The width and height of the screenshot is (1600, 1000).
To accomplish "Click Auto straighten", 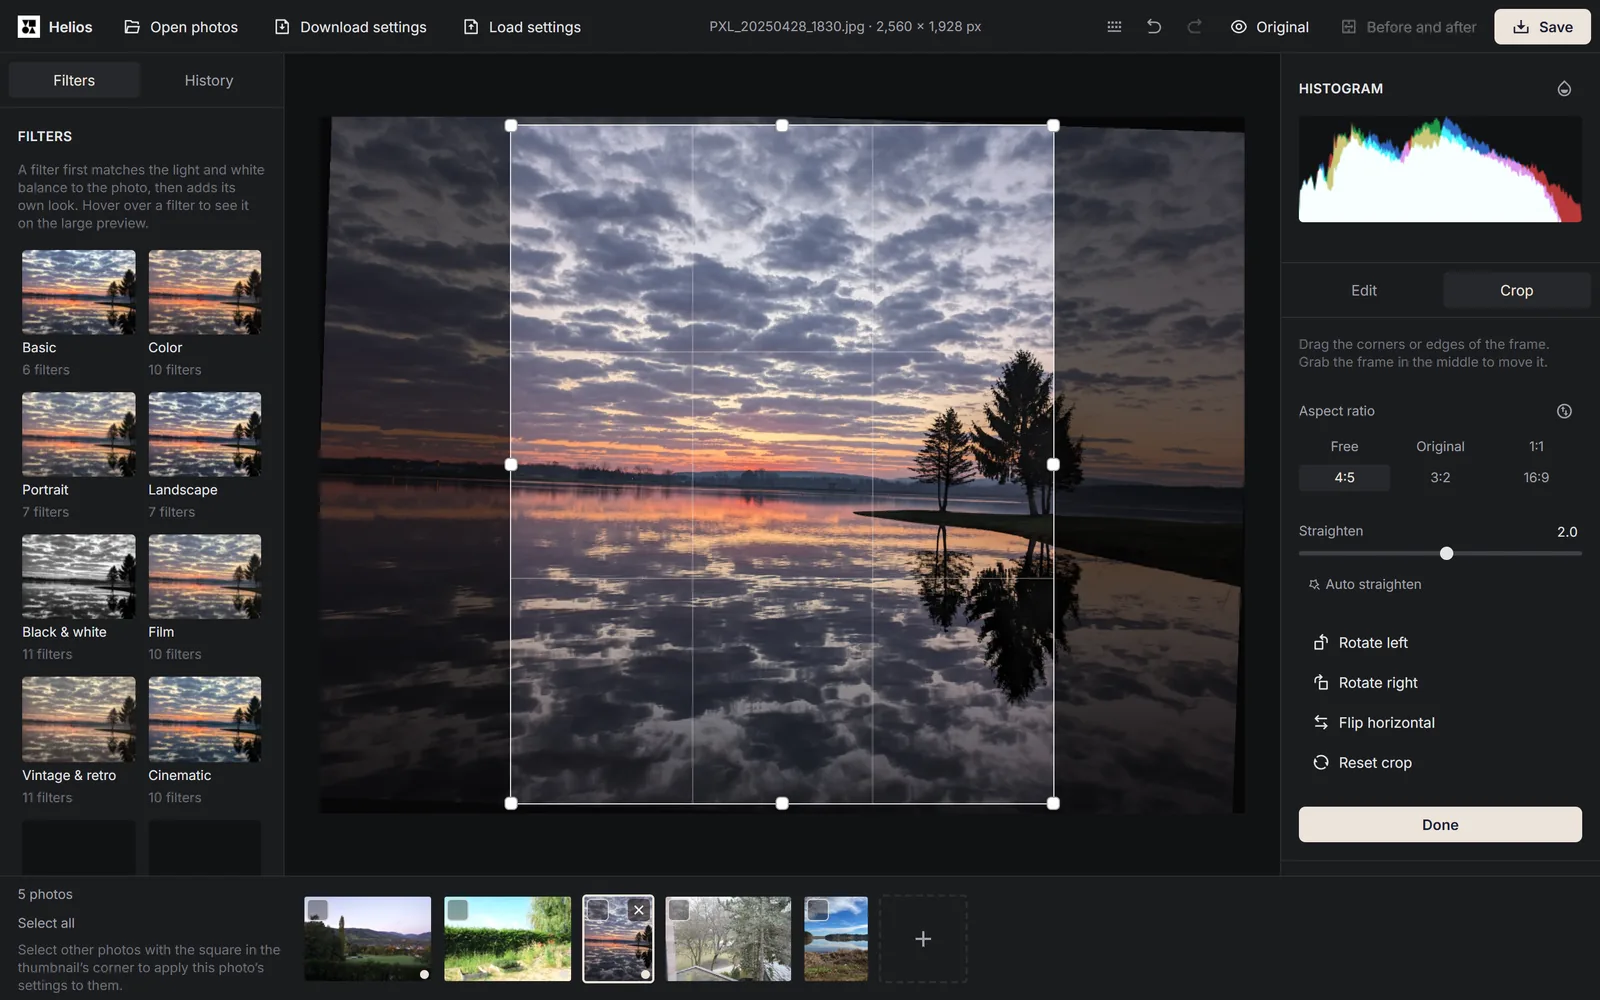I will 1364,584.
